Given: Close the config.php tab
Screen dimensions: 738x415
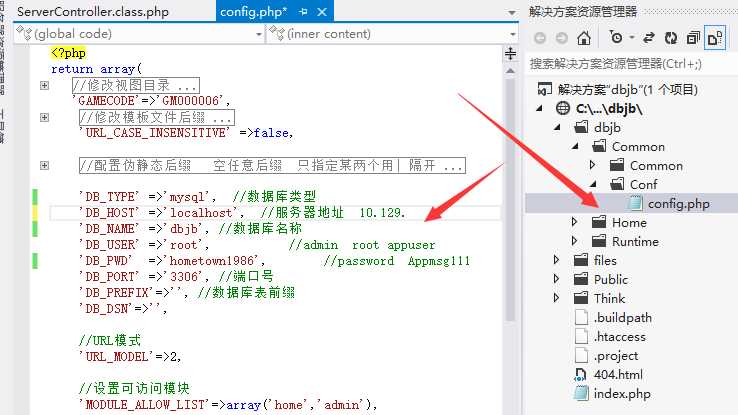Looking at the screenshot, I should point(322,12).
